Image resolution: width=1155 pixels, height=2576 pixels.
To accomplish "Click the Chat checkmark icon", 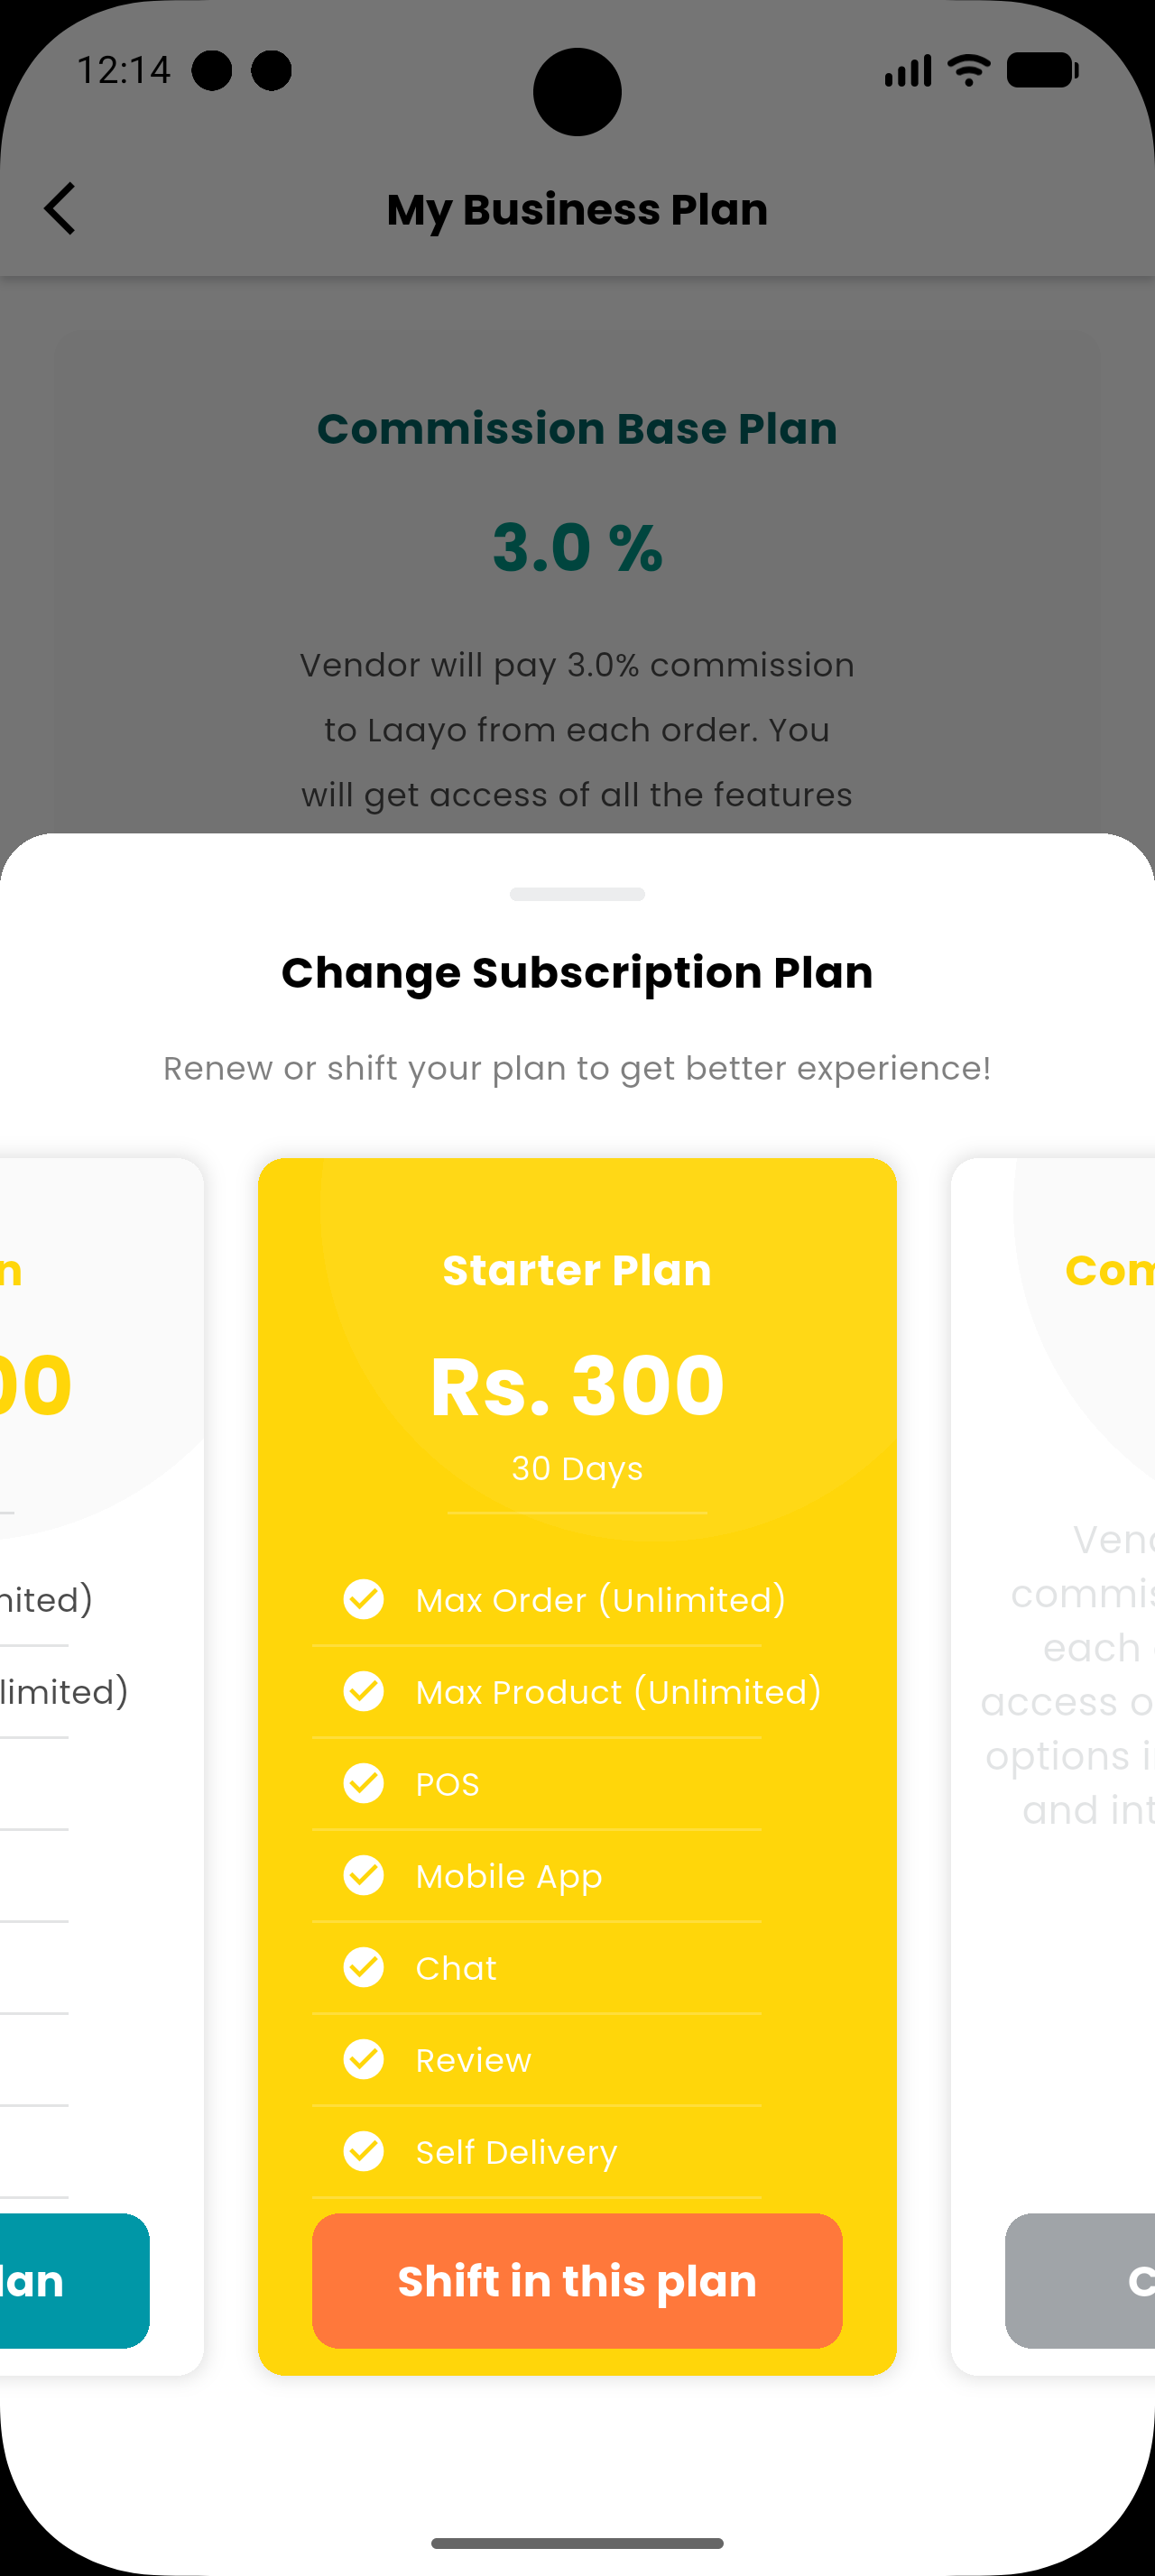I will [x=363, y=1967].
